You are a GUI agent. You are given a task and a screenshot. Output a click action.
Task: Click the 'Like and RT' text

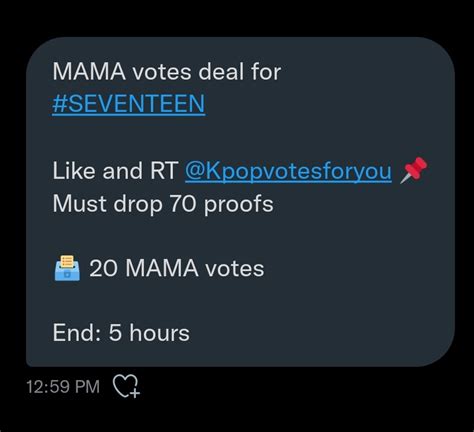click(115, 171)
